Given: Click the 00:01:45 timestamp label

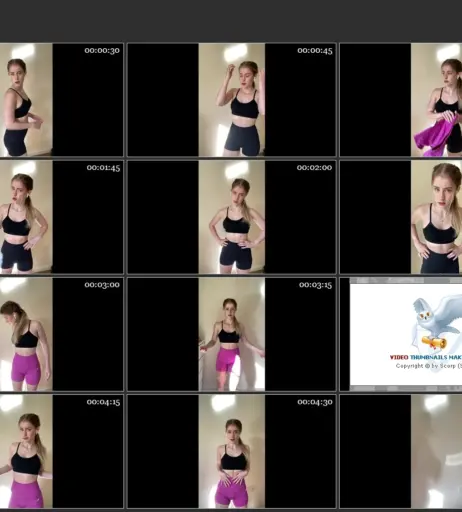Looking at the screenshot, I should coord(103,168).
